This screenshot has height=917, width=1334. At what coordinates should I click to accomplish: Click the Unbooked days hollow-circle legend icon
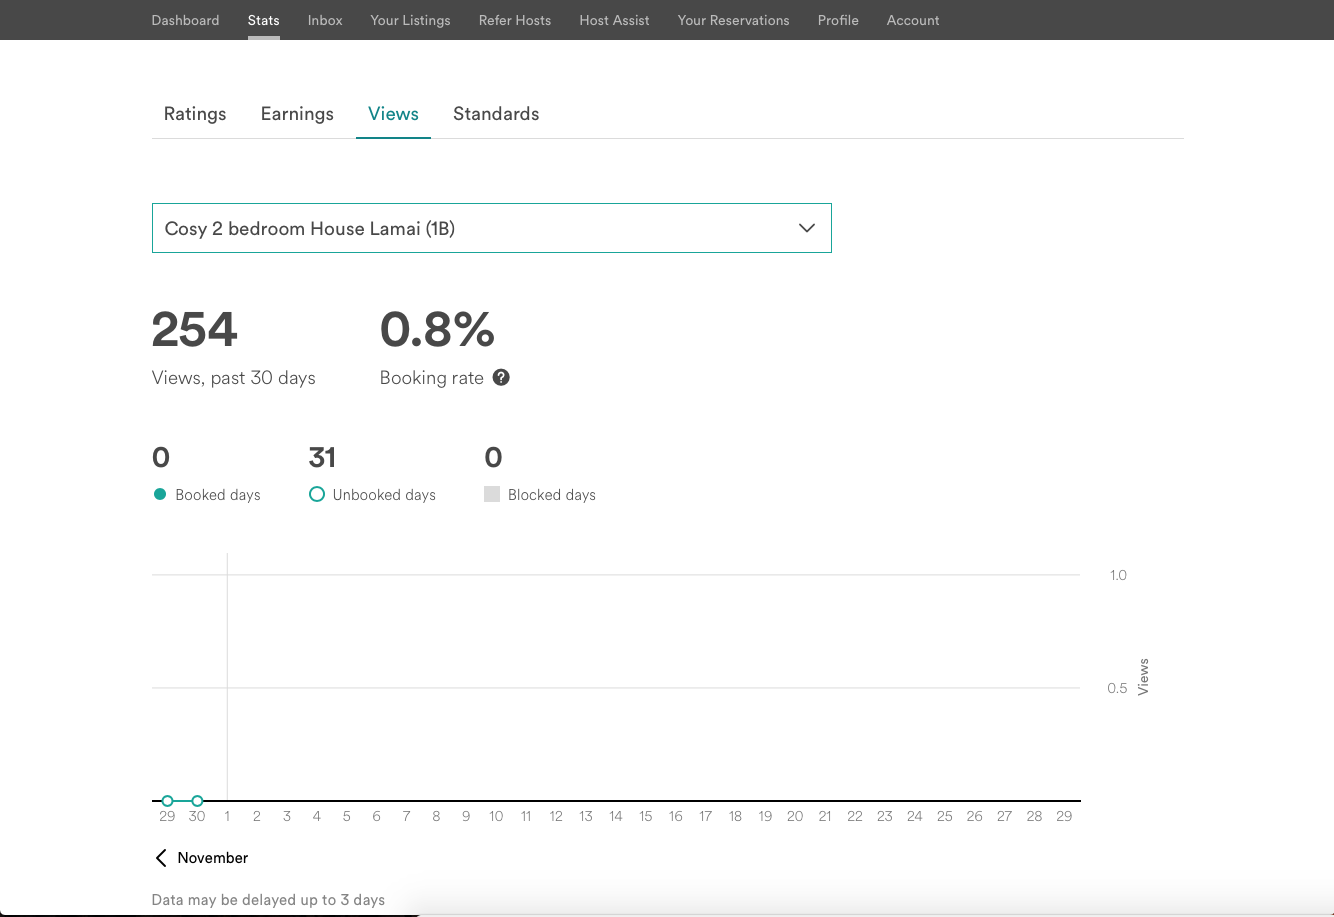coord(317,494)
